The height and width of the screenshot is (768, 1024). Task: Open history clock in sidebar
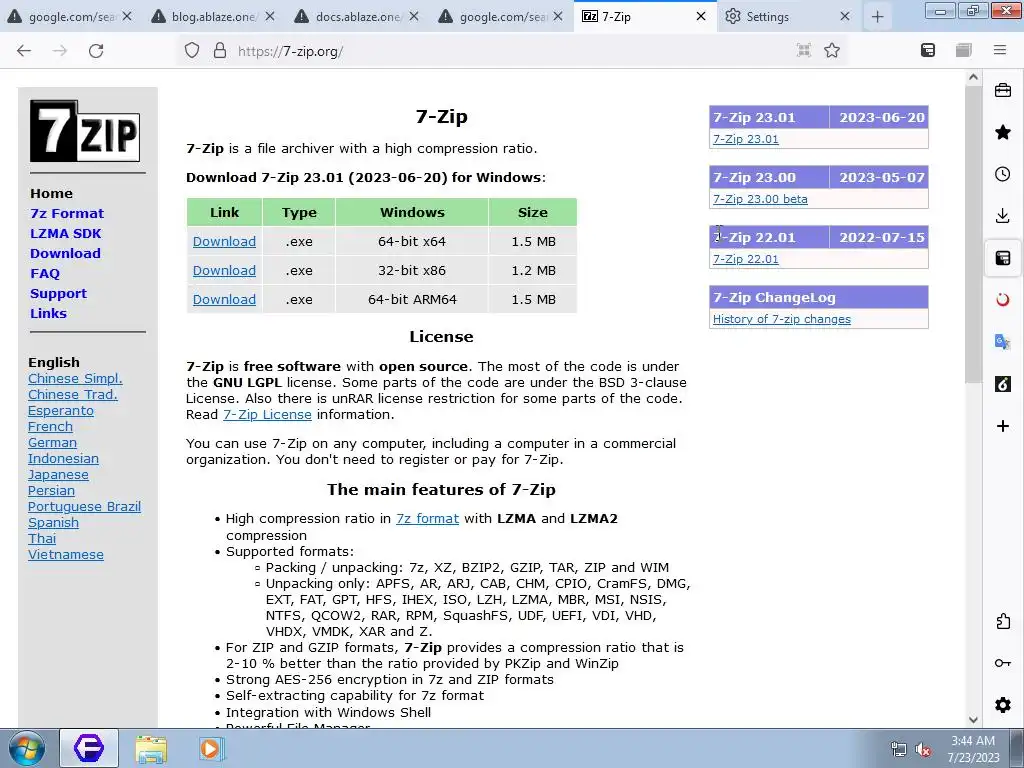(1002, 174)
